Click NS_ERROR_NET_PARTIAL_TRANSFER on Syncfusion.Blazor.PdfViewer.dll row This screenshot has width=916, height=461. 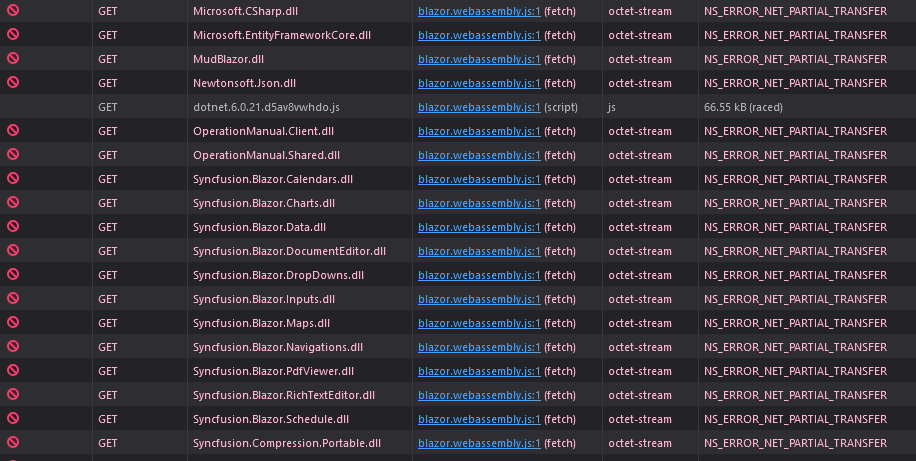point(795,370)
